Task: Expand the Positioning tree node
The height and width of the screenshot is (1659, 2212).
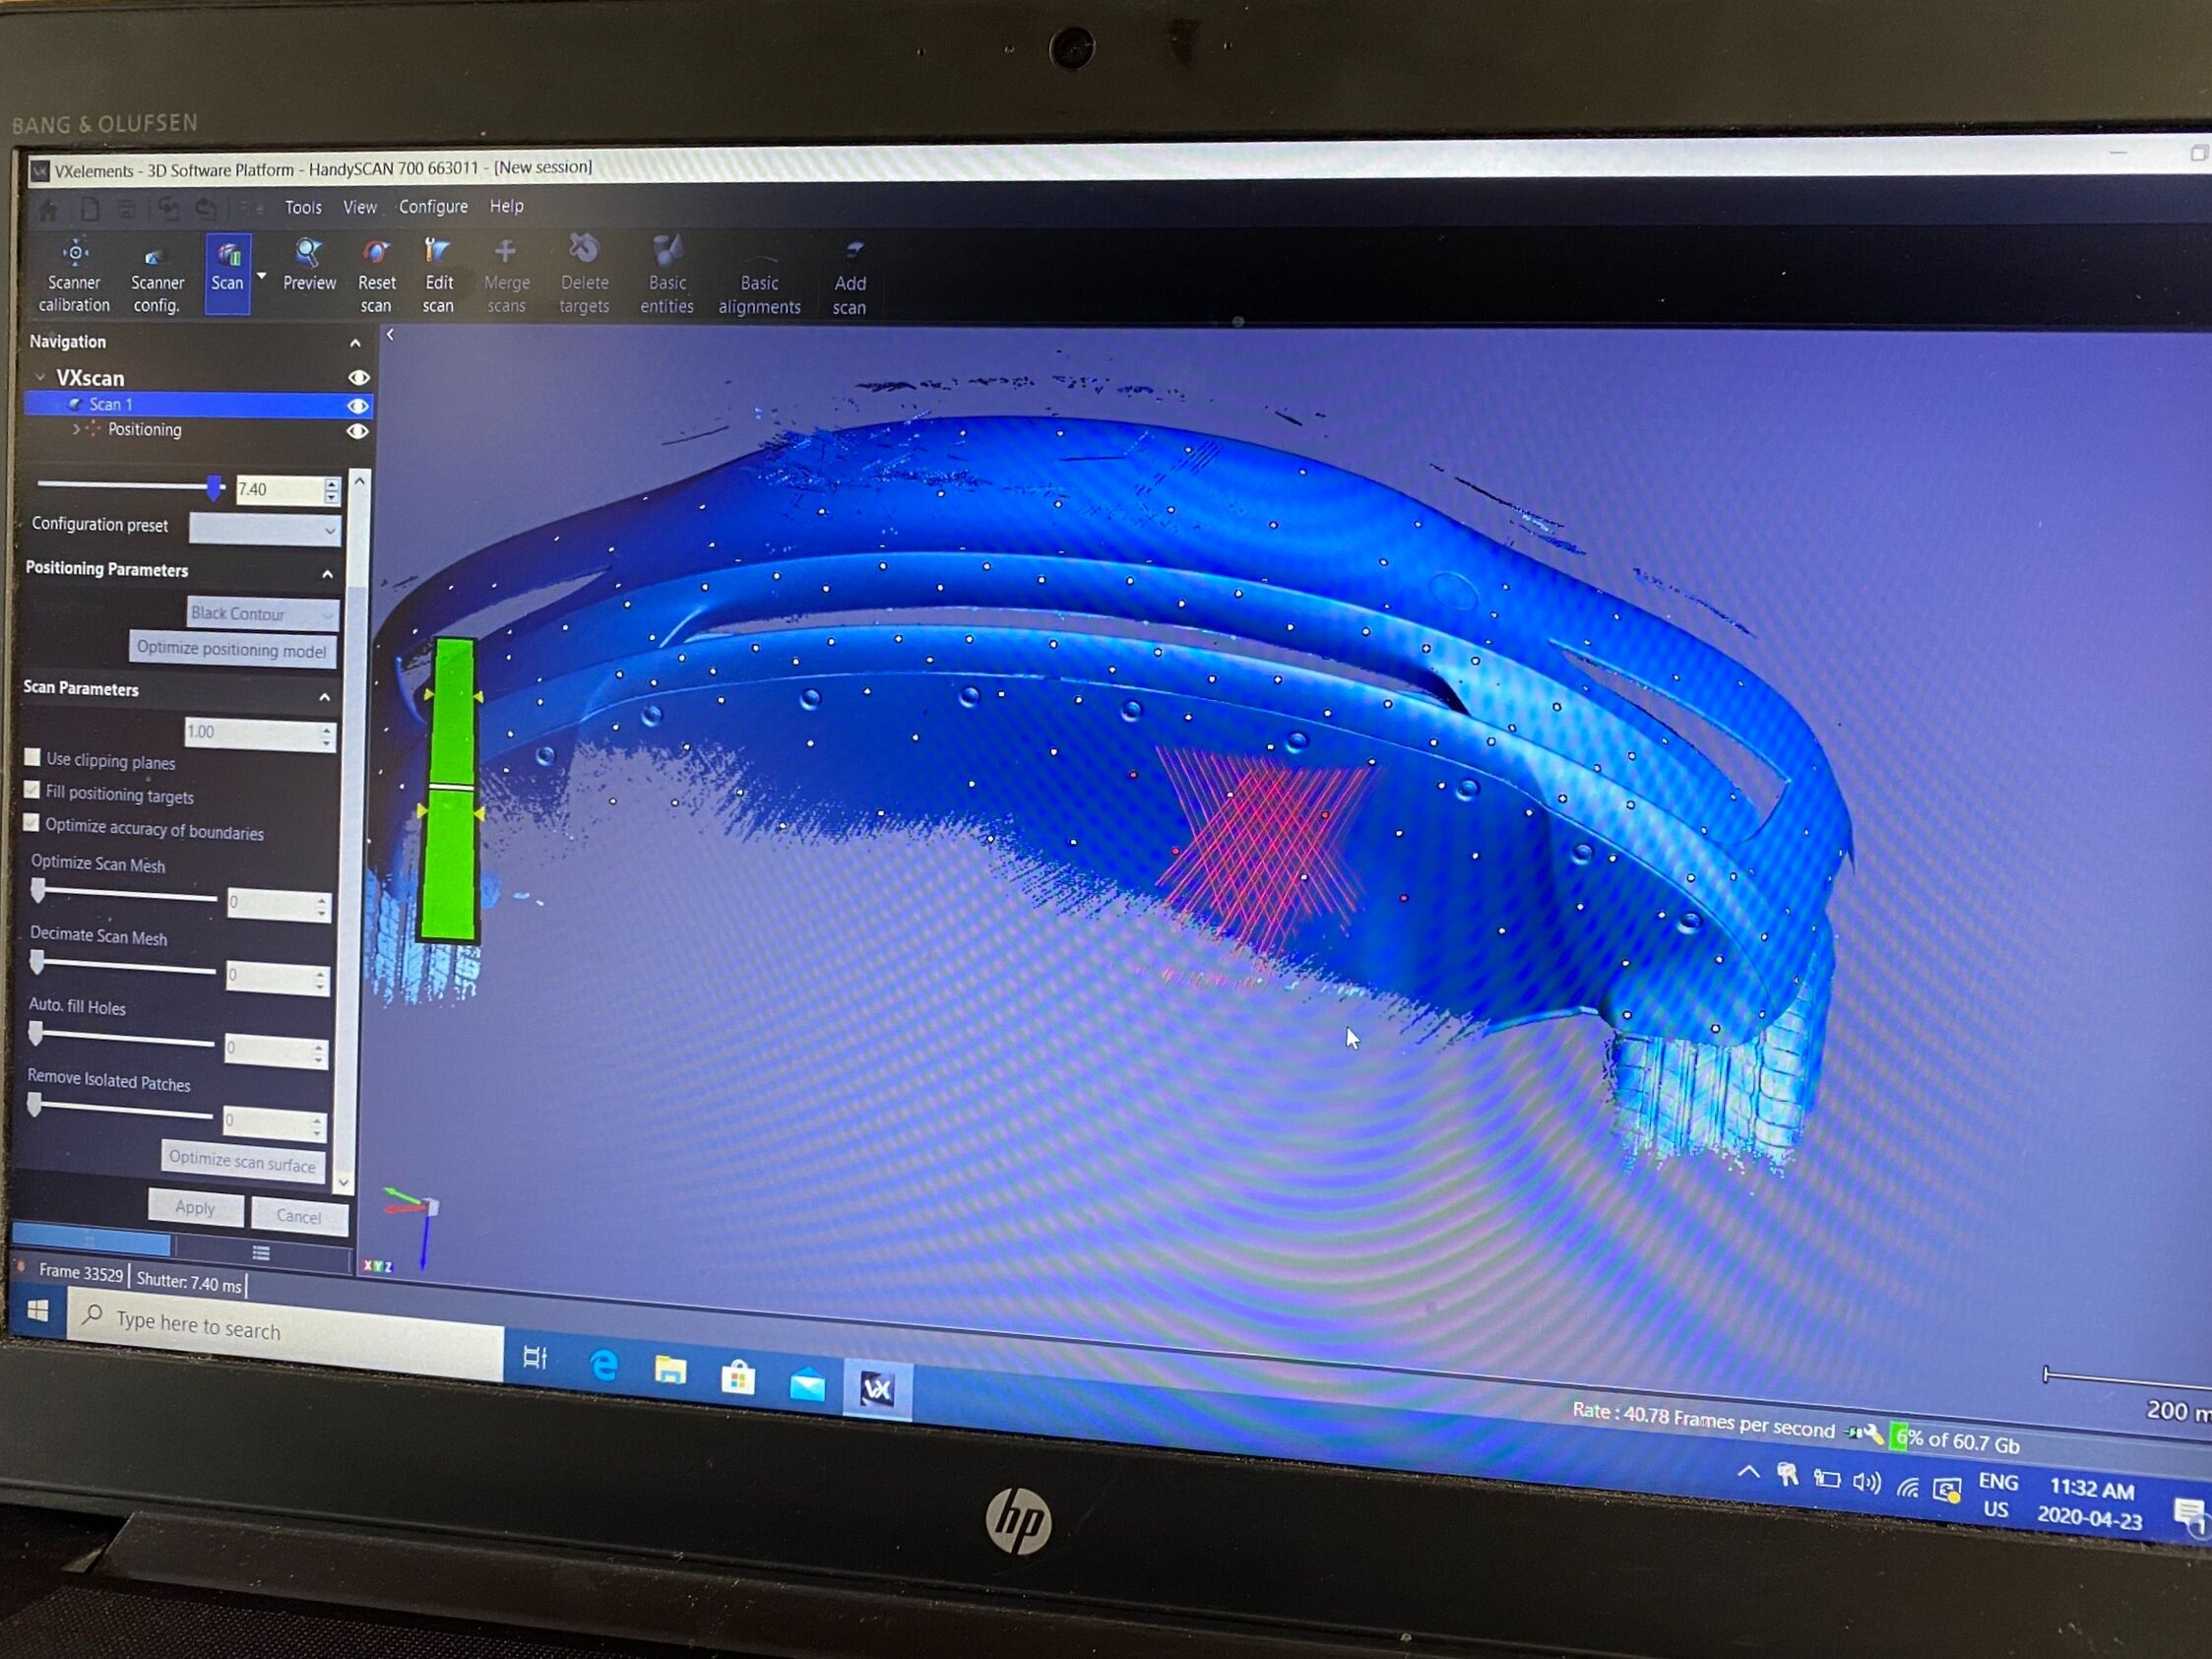Action: 76,429
